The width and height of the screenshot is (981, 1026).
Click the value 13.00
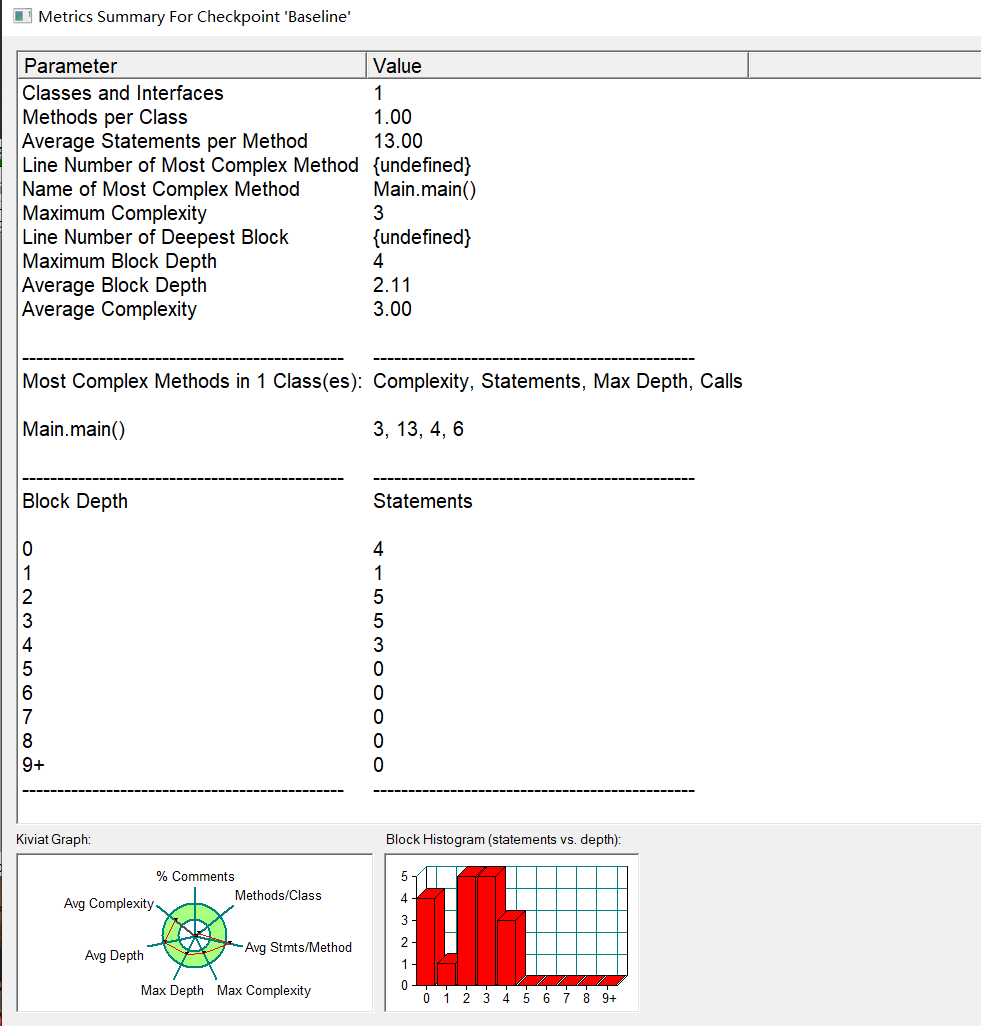pos(398,141)
